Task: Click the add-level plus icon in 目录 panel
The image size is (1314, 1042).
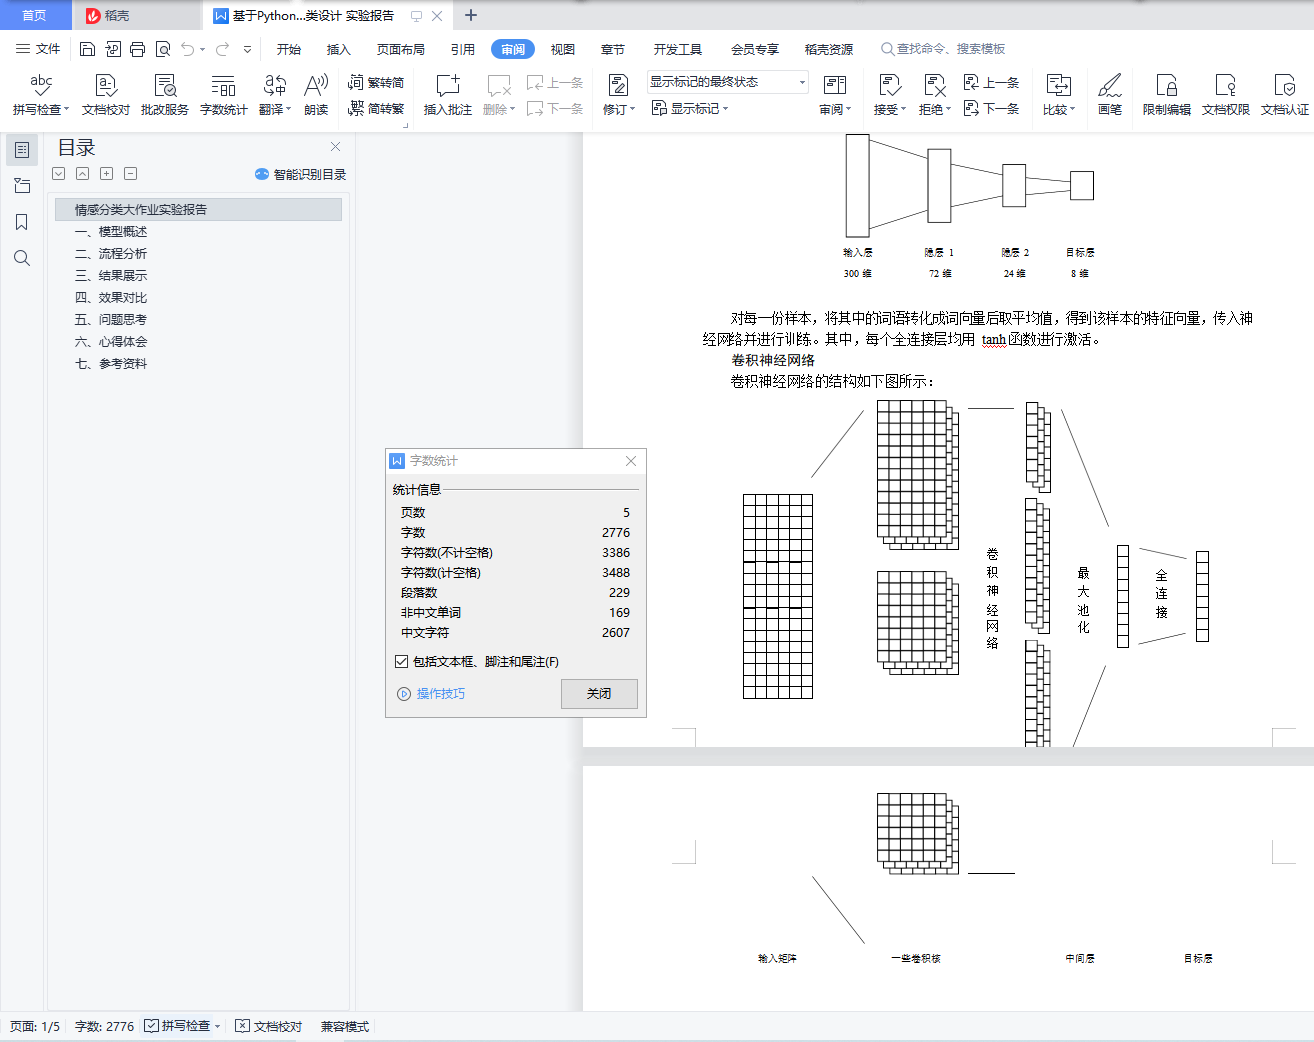Action: (106, 174)
